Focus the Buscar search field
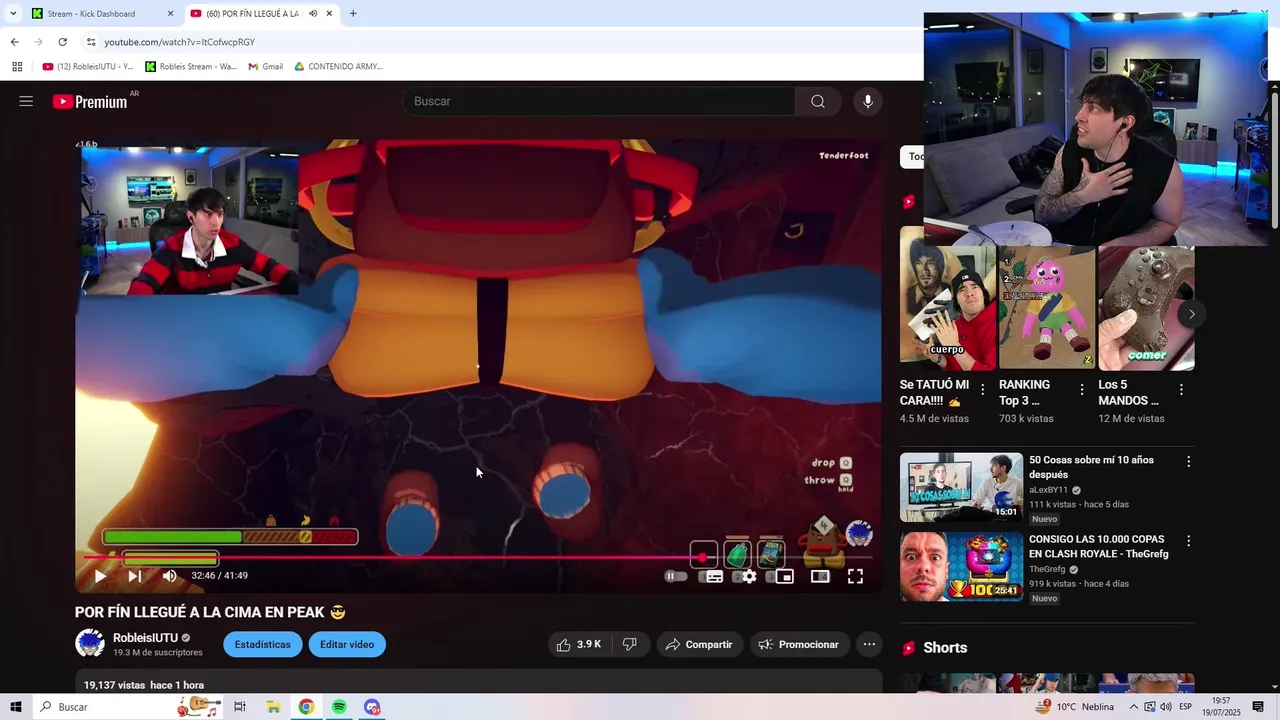1280x720 pixels. (x=598, y=101)
